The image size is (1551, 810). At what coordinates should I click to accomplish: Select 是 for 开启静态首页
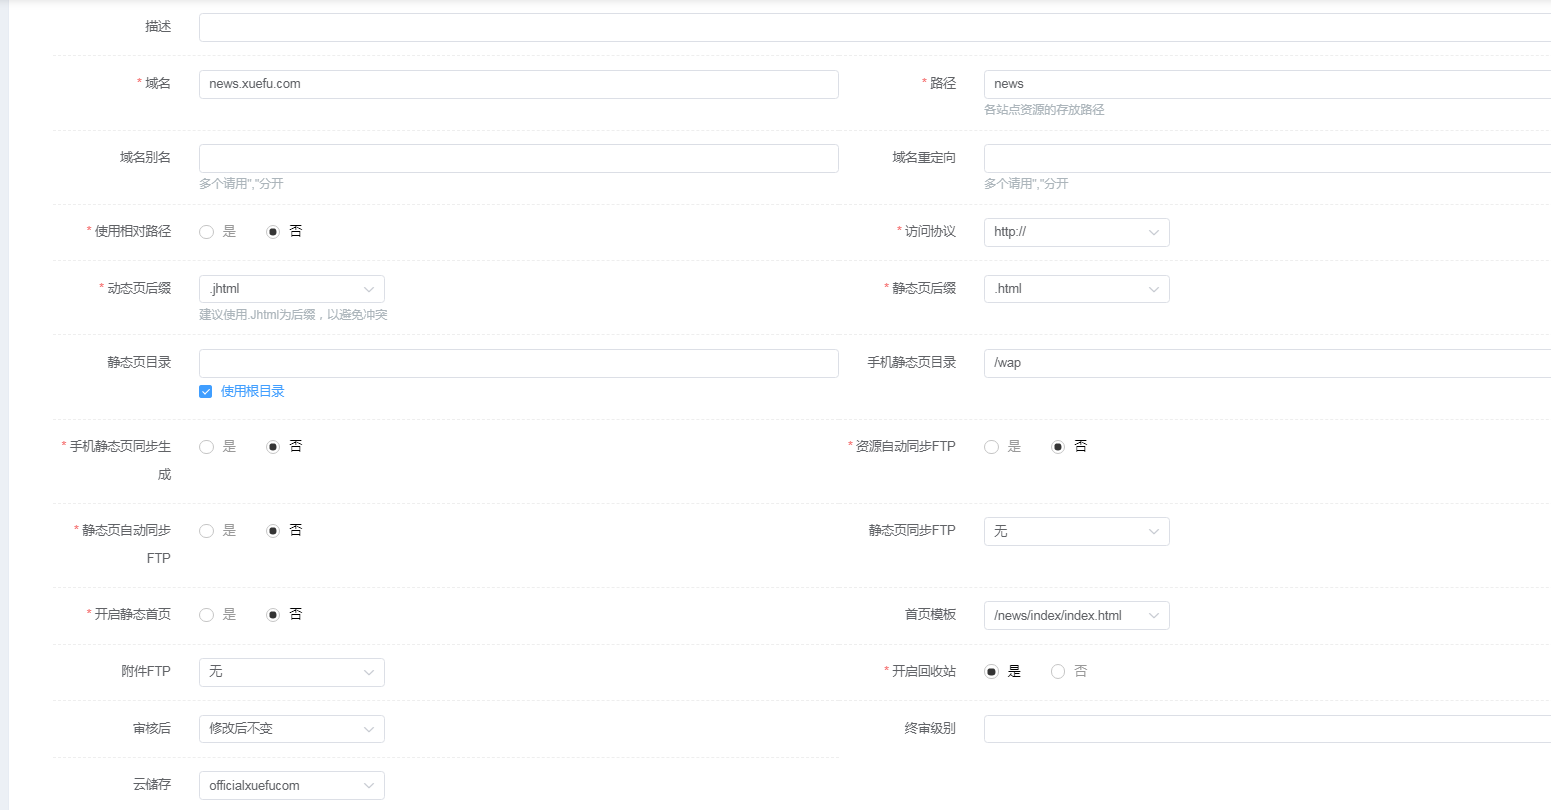[207, 615]
